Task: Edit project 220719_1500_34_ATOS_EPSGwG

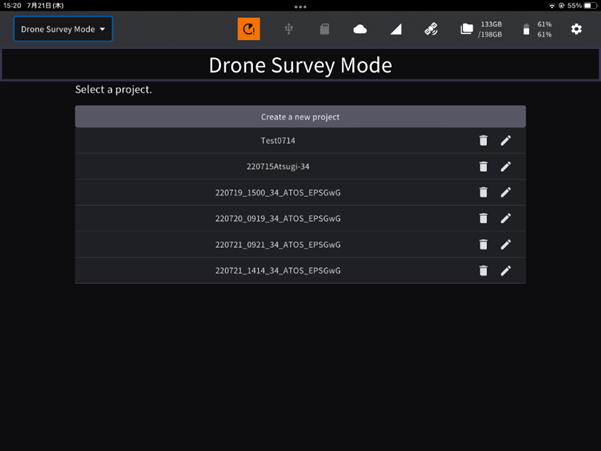Action: point(506,192)
